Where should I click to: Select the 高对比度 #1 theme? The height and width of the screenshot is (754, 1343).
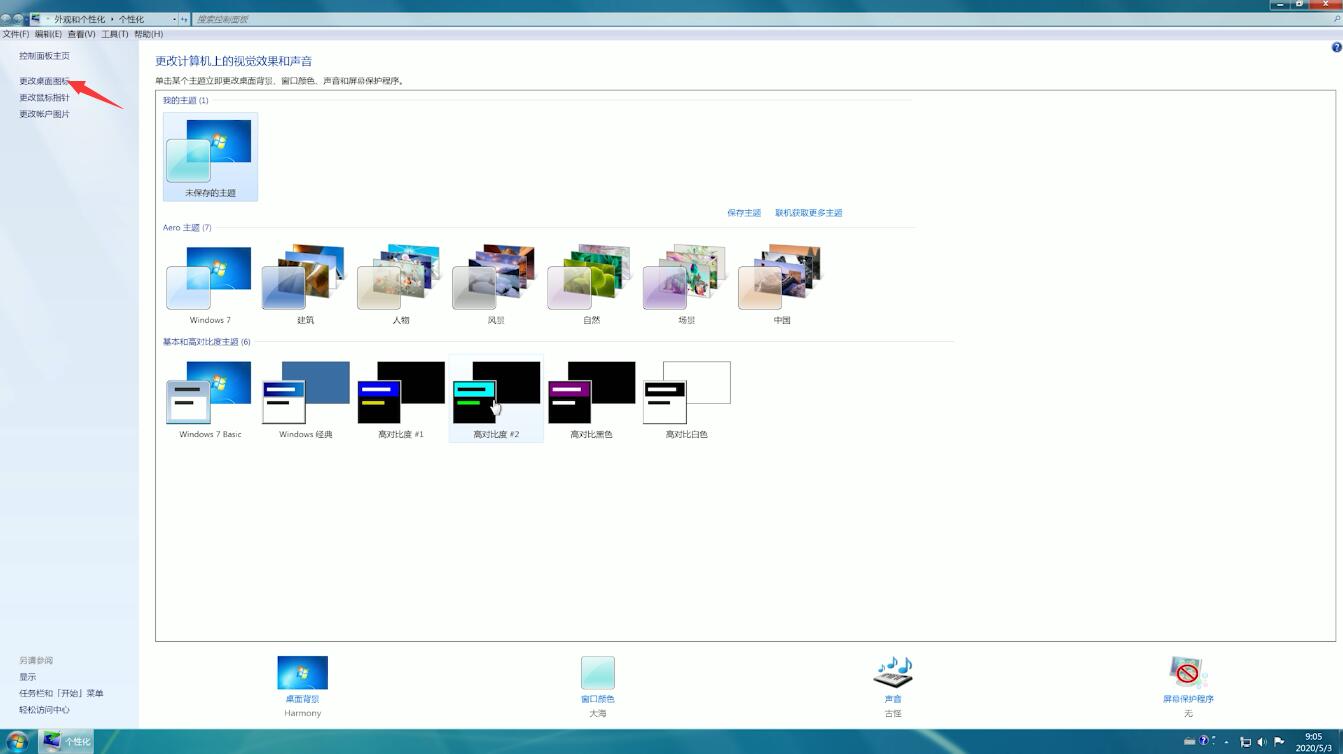click(x=401, y=399)
